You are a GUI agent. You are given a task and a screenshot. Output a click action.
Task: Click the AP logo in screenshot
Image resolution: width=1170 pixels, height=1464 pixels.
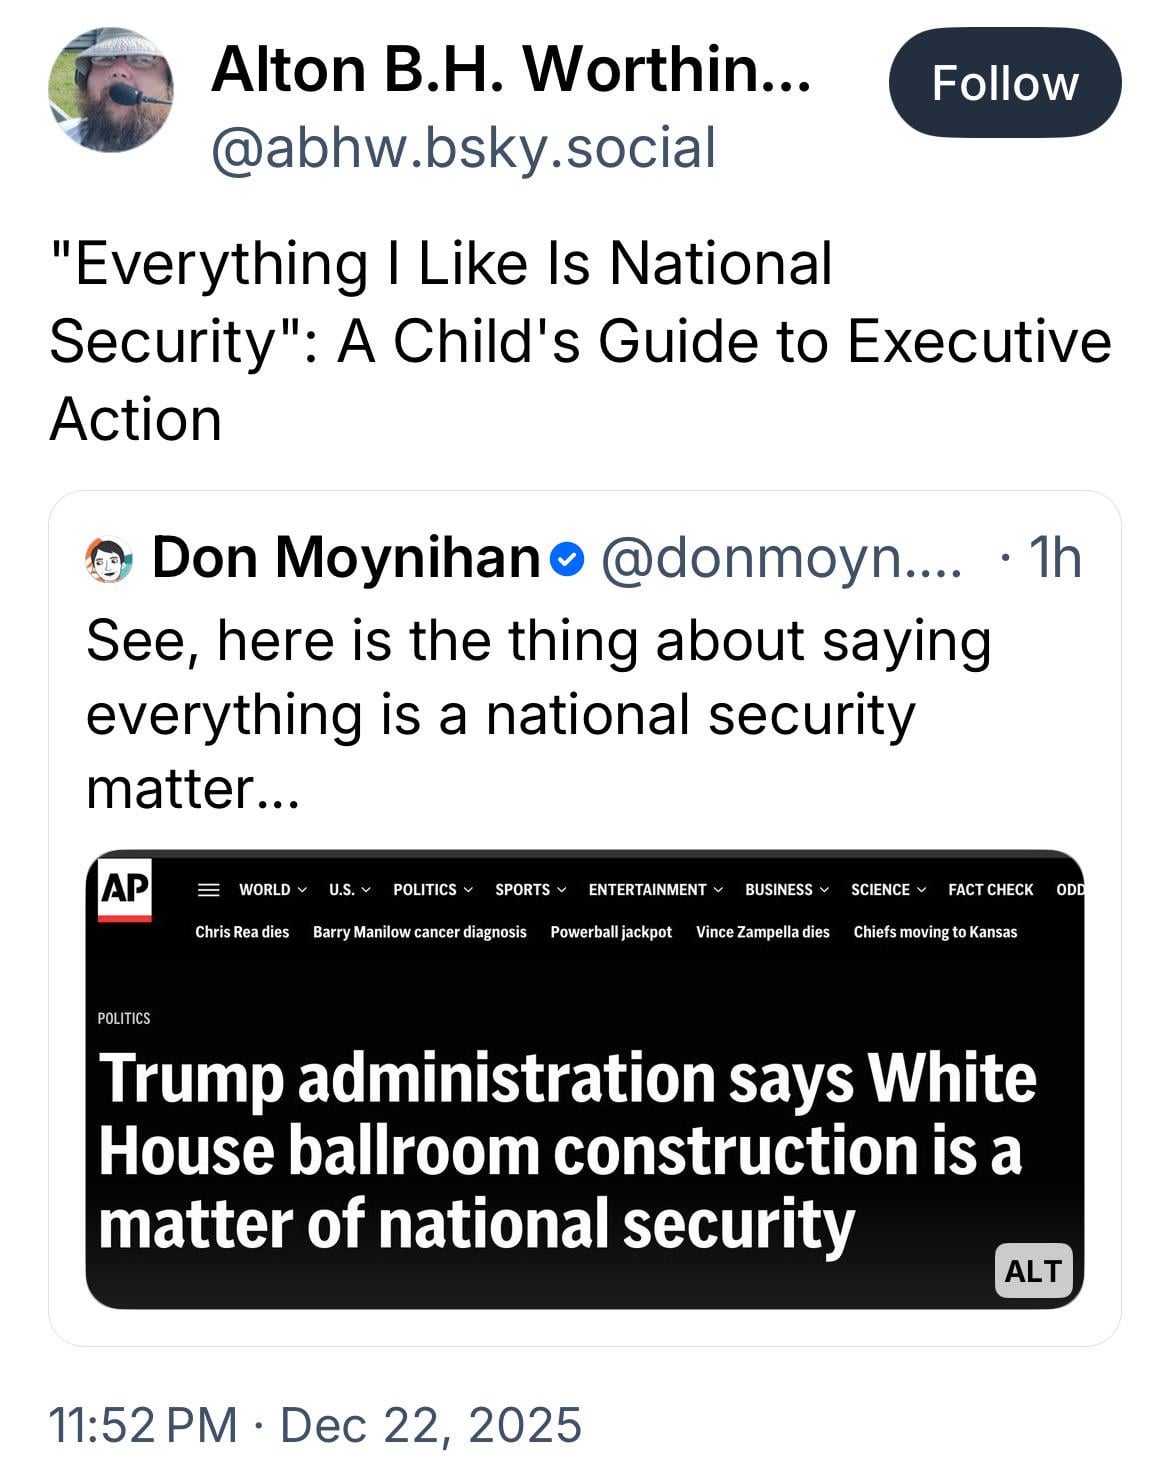pyautogui.click(x=125, y=888)
